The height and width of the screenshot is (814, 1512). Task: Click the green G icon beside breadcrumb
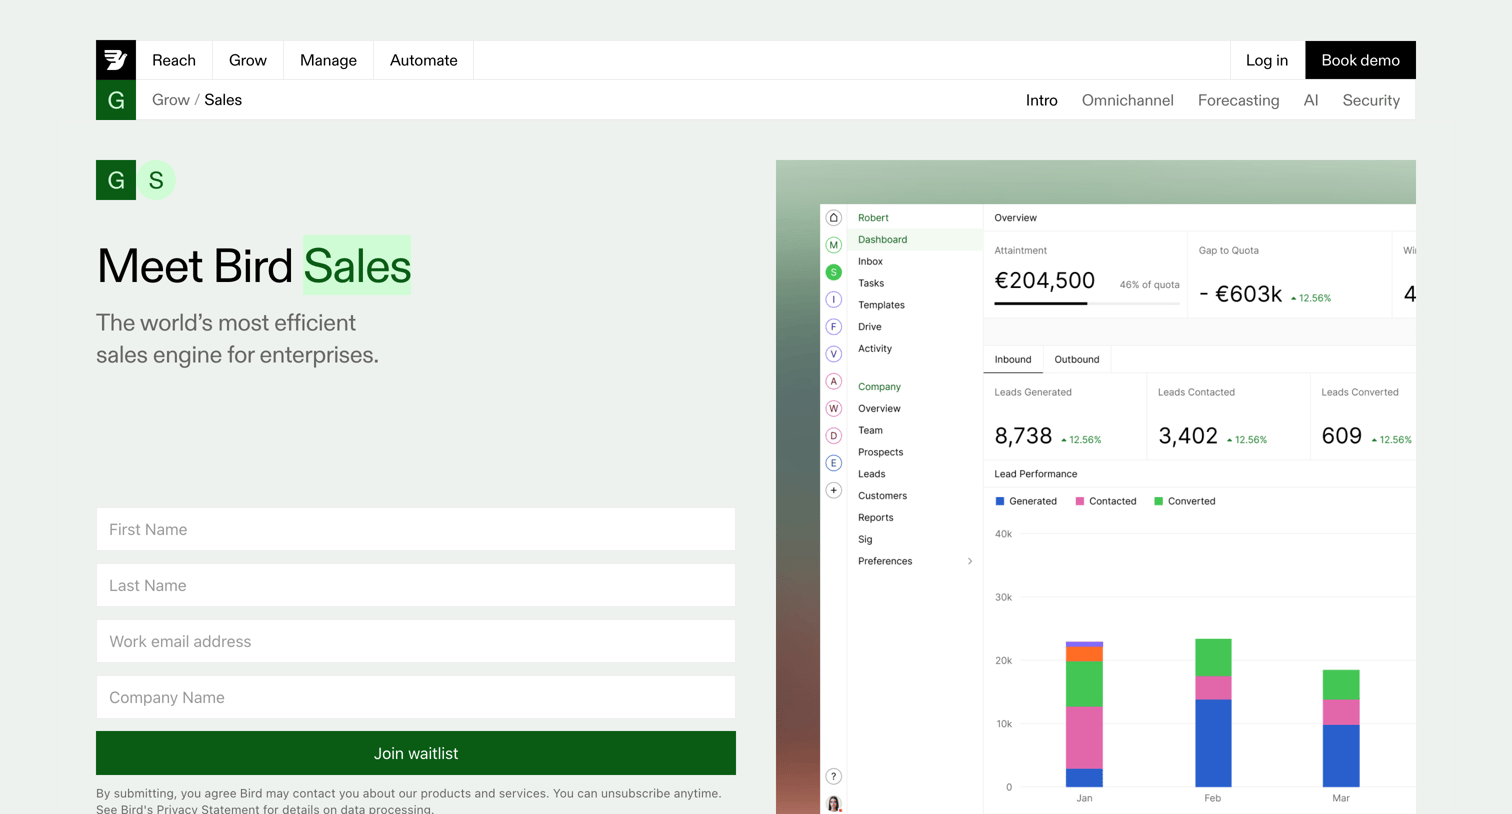116,100
